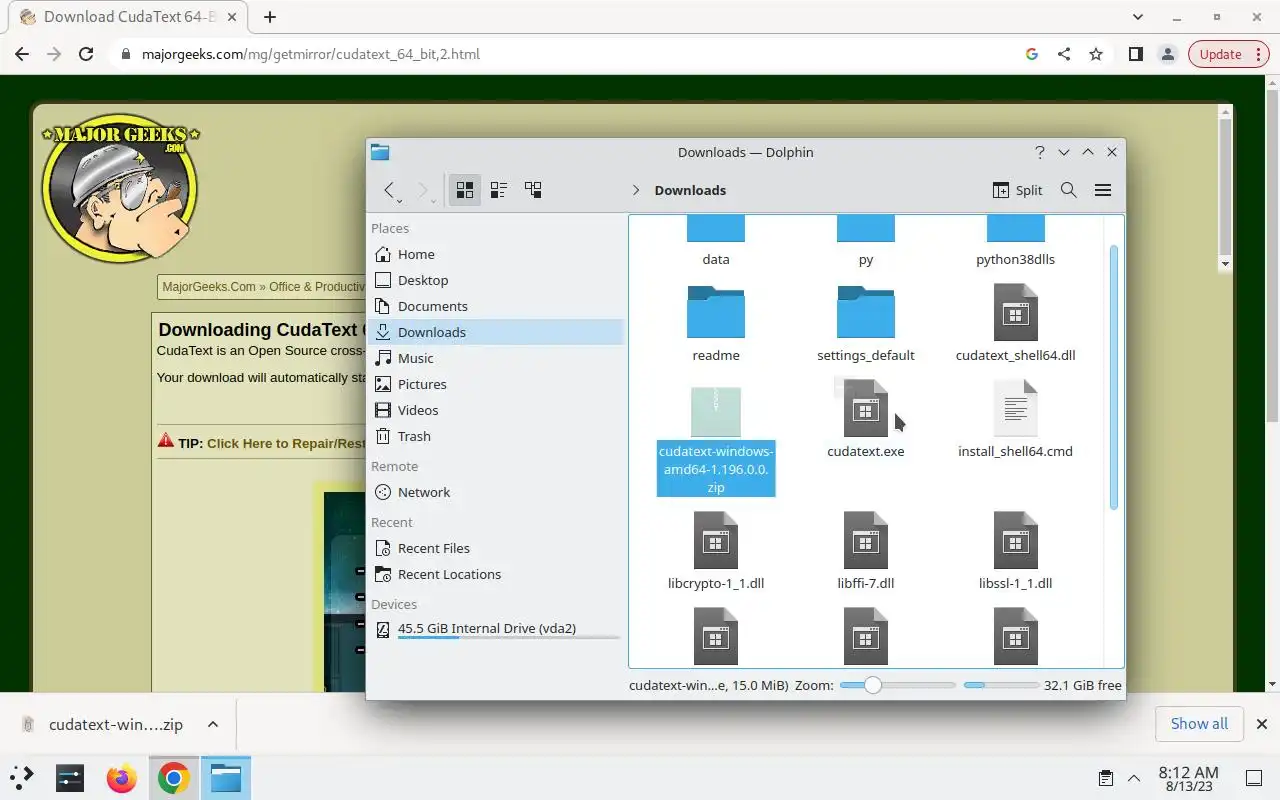Select libcrypto-1_1.dll file icon
This screenshot has width=1280, height=800.
coord(716,540)
